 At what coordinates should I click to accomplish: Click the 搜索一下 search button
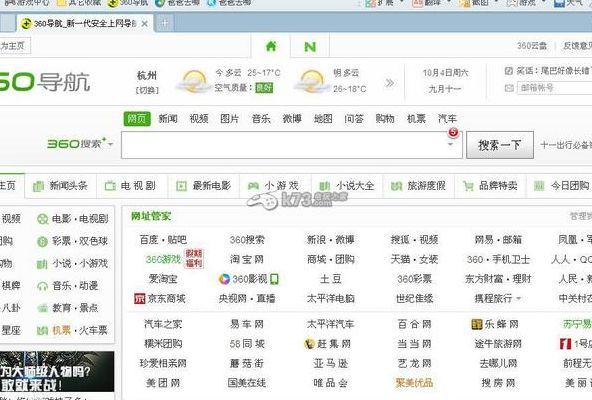pos(500,145)
